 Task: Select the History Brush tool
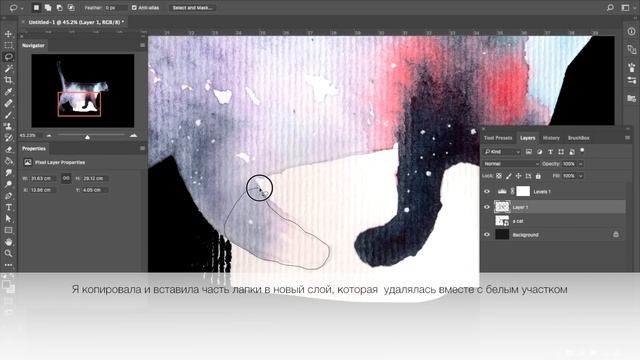click(8, 138)
